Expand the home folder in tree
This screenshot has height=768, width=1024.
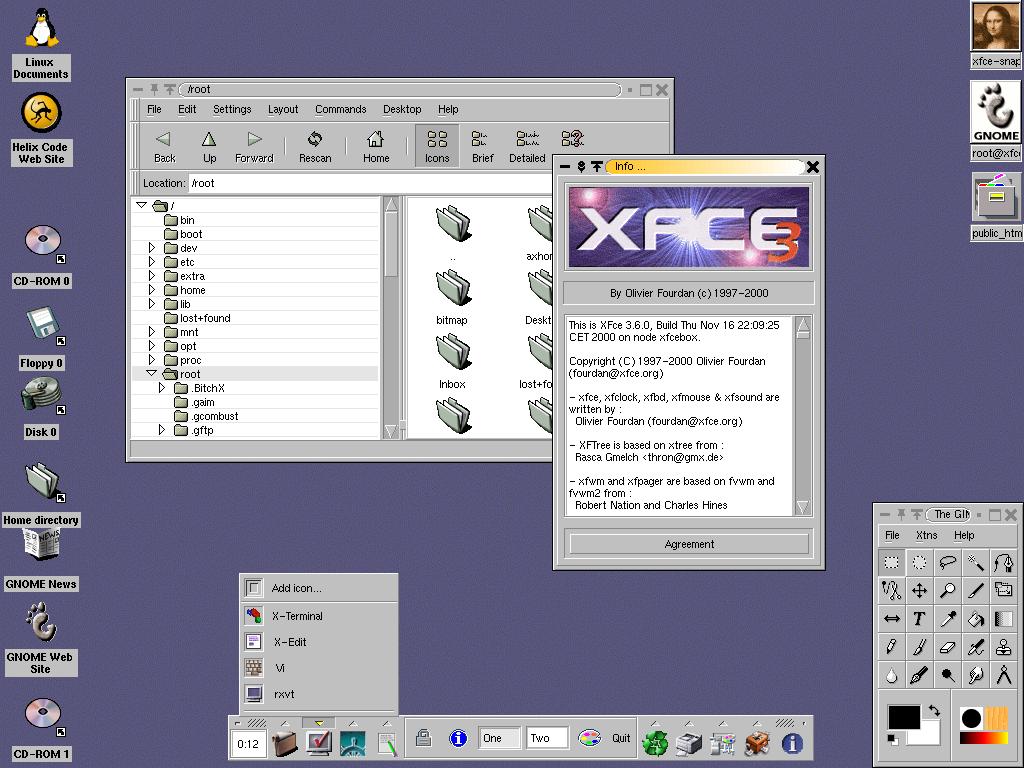pos(152,289)
